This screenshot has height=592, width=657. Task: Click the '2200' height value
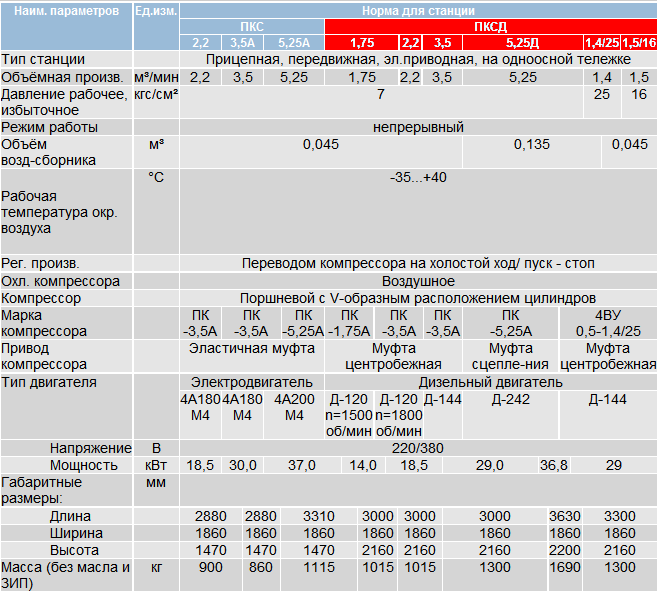565,550
